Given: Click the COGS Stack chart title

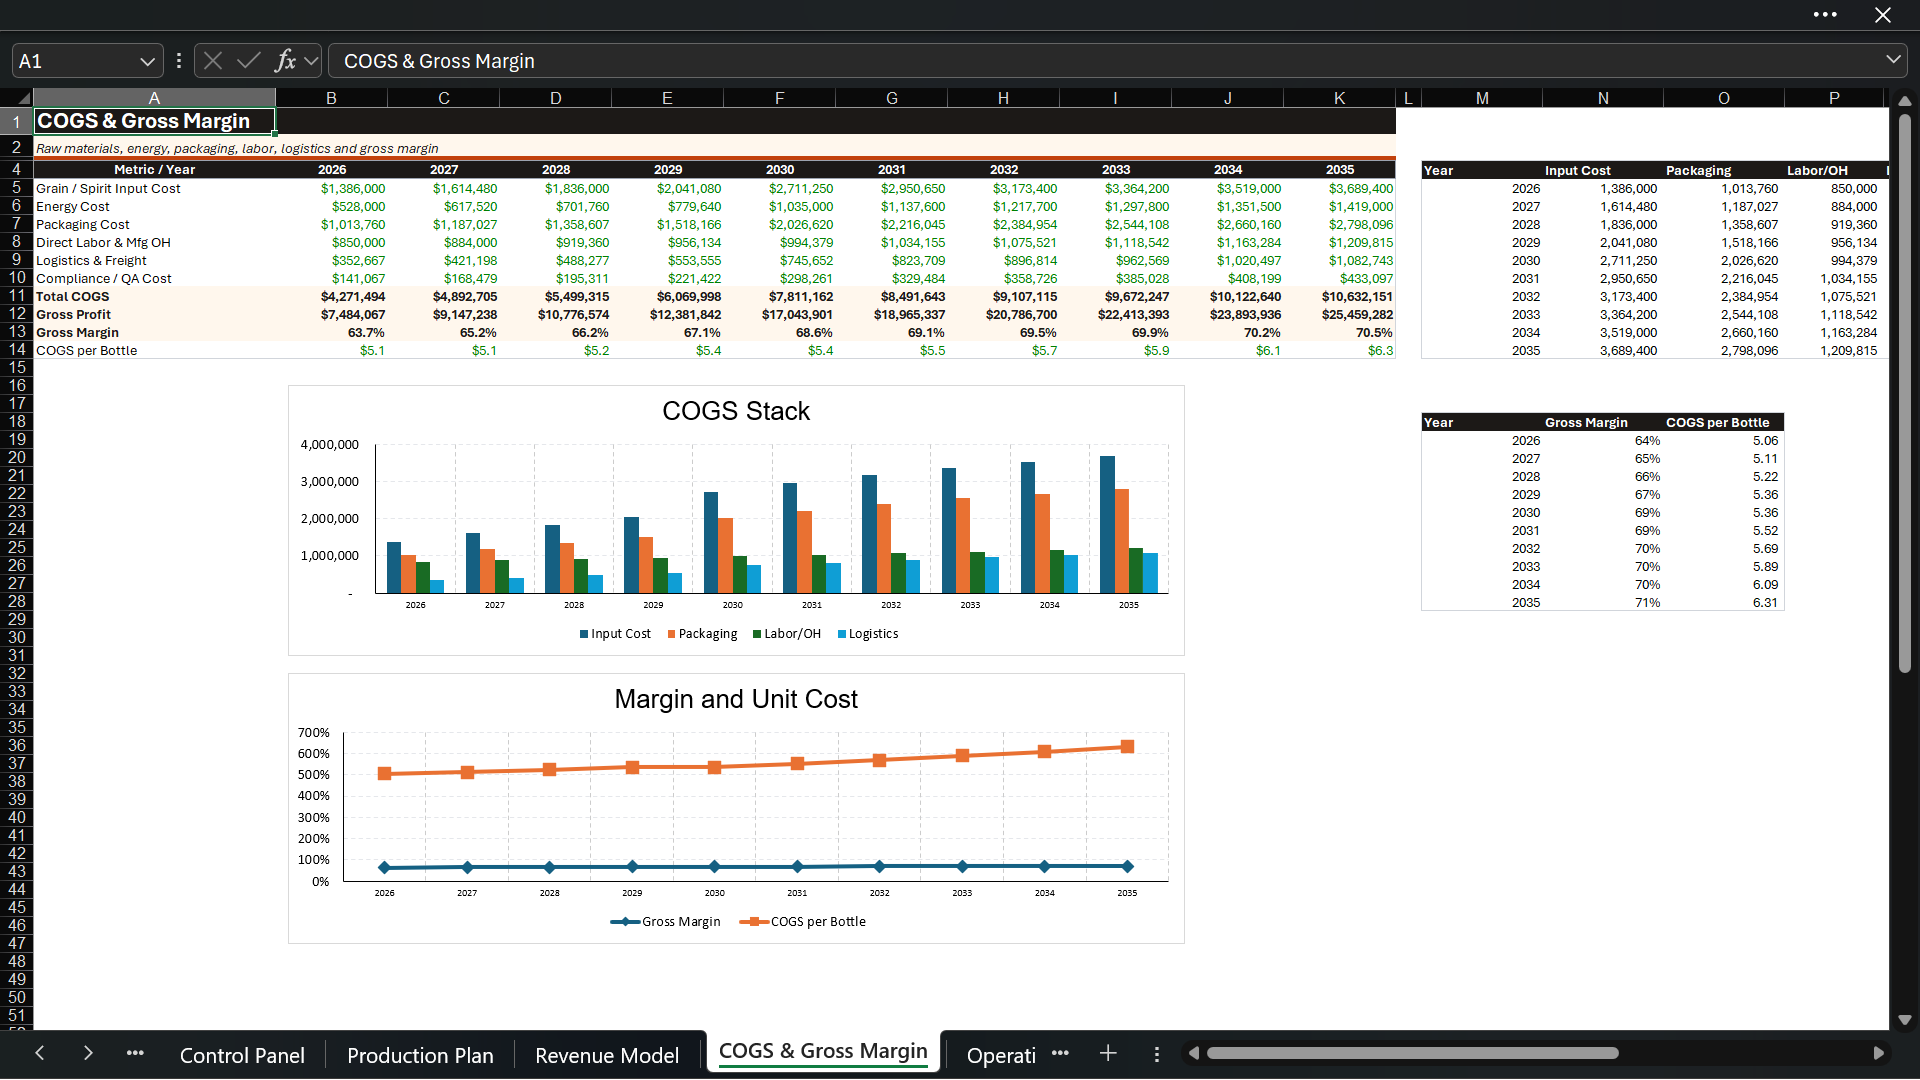Looking at the screenshot, I should click(736, 411).
